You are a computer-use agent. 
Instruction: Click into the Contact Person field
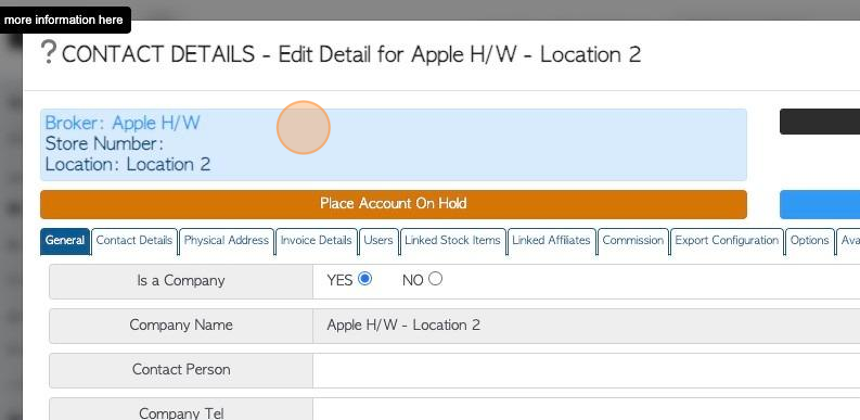586,370
